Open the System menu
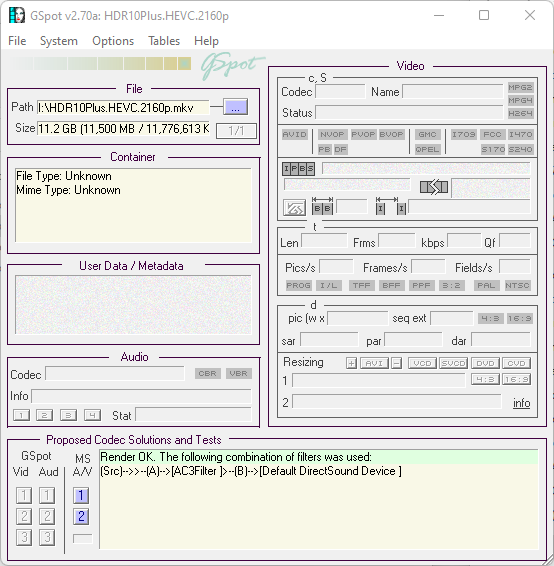Screen dimensions: 554x566 click(58, 41)
